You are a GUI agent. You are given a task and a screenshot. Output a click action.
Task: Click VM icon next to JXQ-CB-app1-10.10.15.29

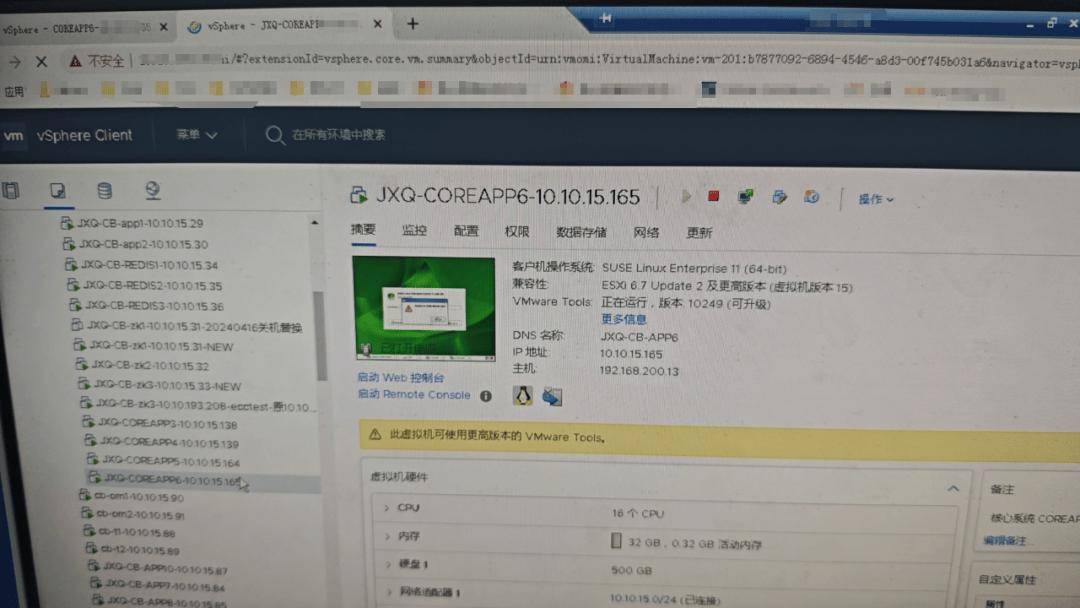pyautogui.click(x=66, y=222)
